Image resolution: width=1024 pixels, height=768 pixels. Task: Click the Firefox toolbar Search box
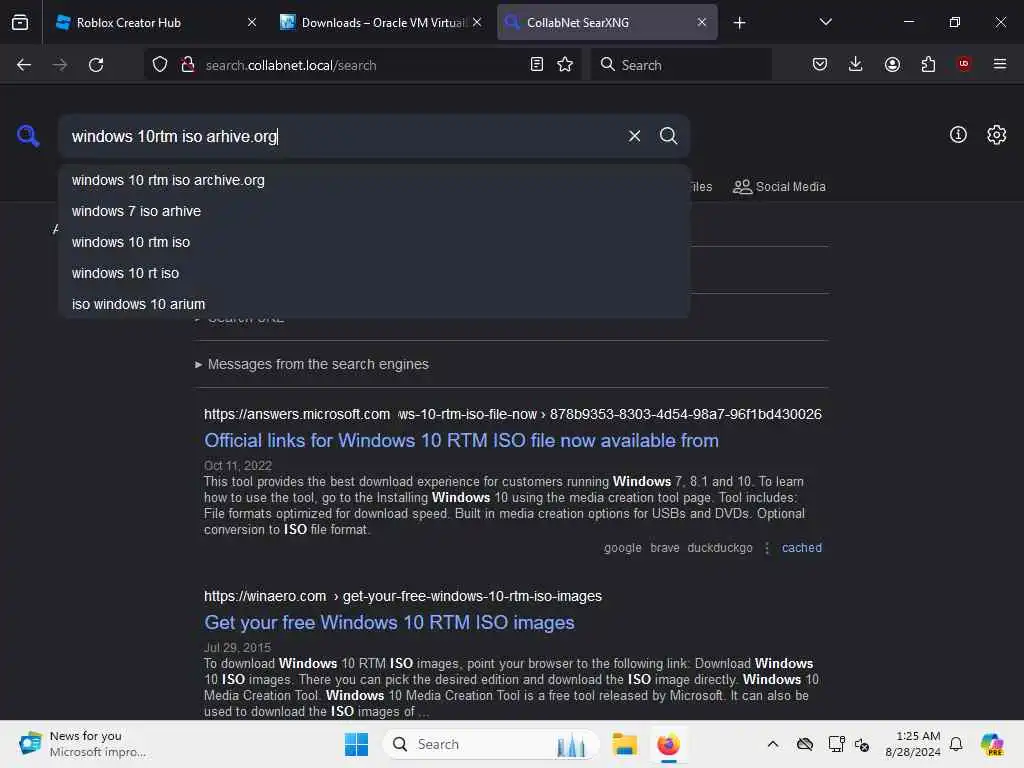(x=680, y=65)
